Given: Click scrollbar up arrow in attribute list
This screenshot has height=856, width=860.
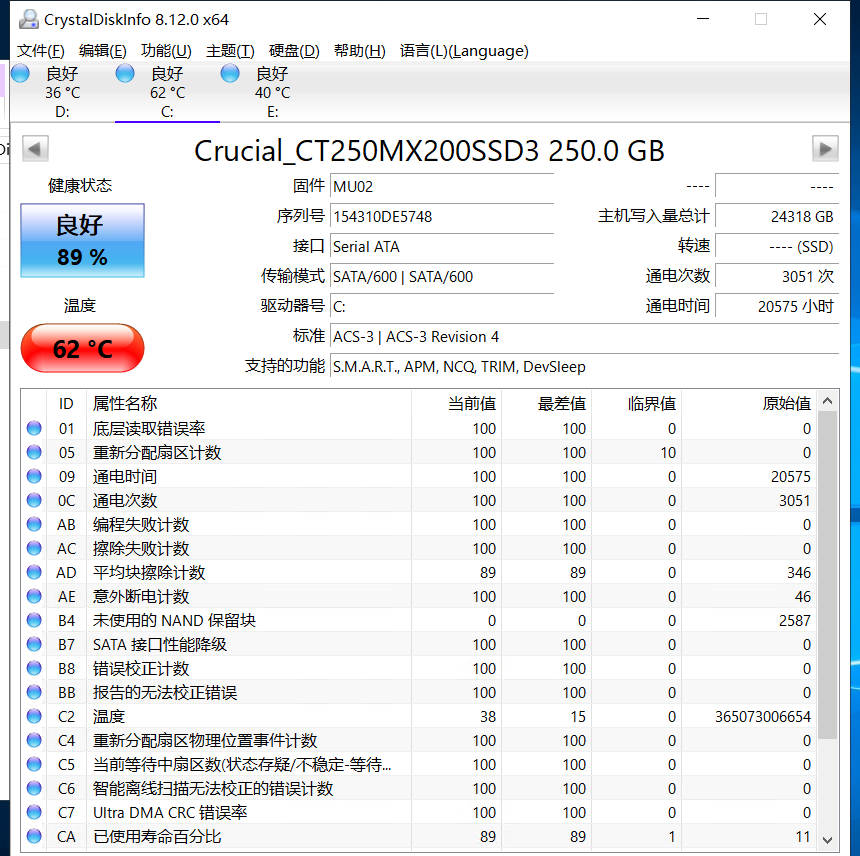Looking at the screenshot, I should (827, 401).
